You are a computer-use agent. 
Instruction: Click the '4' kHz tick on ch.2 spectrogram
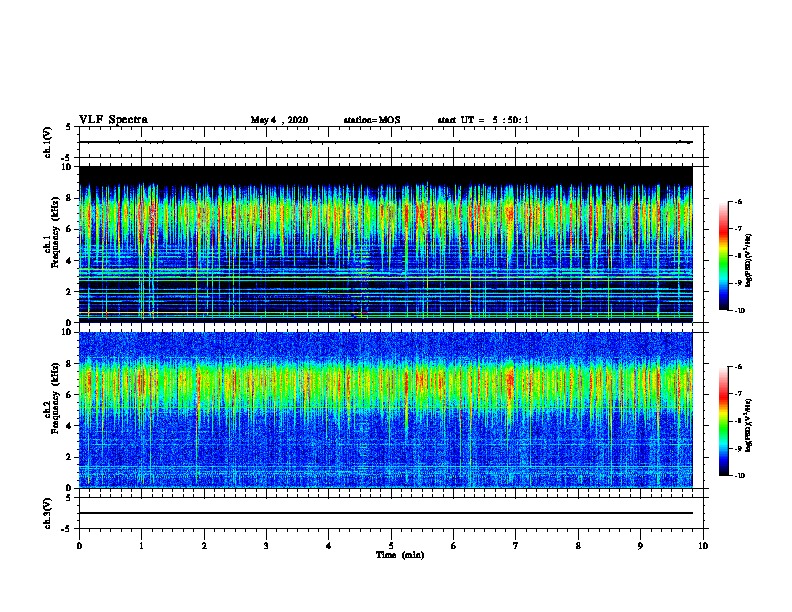point(69,426)
